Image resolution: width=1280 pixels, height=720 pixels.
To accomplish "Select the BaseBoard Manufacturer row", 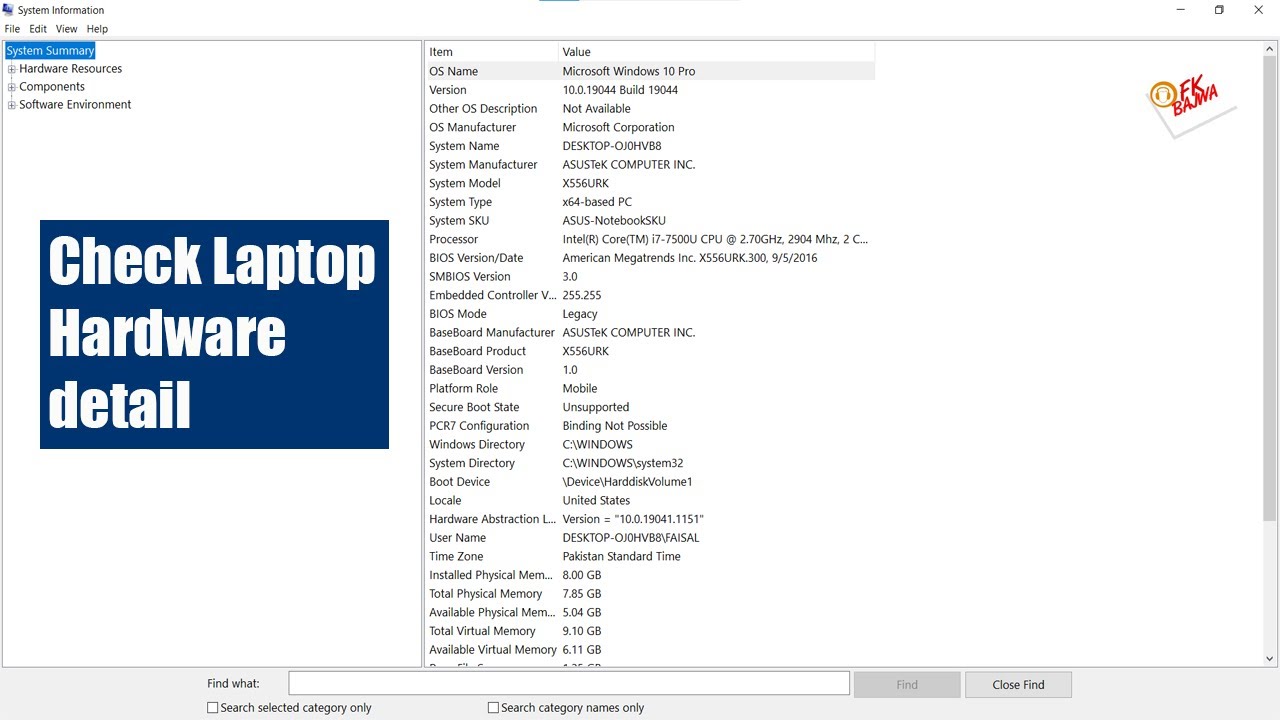I will (650, 333).
